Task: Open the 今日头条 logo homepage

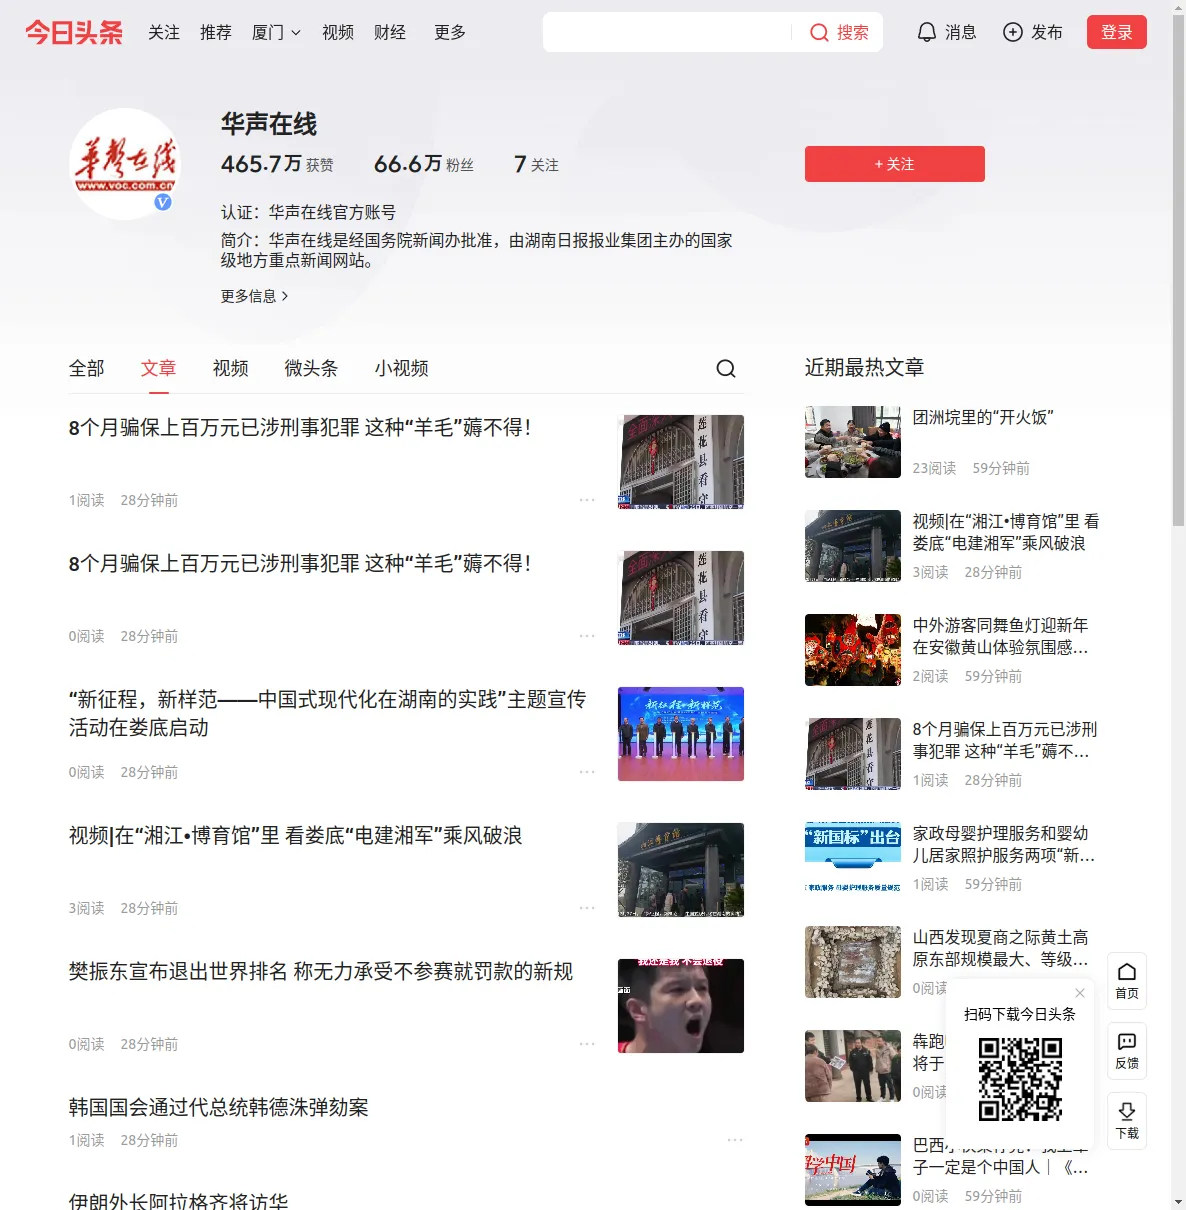Action: (x=74, y=32)
